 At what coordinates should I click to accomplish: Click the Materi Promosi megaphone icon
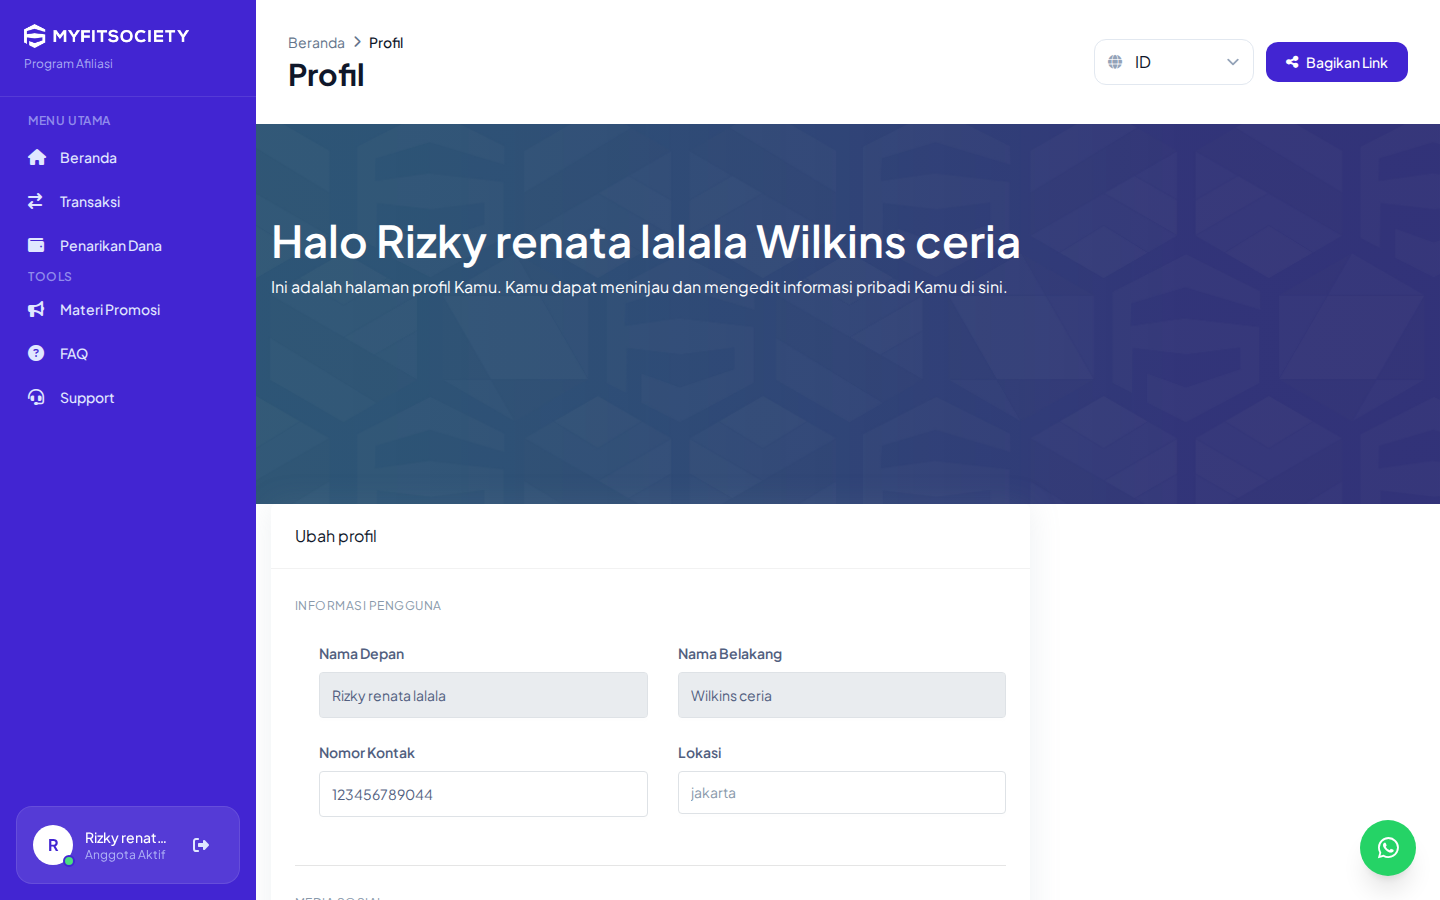36,309
